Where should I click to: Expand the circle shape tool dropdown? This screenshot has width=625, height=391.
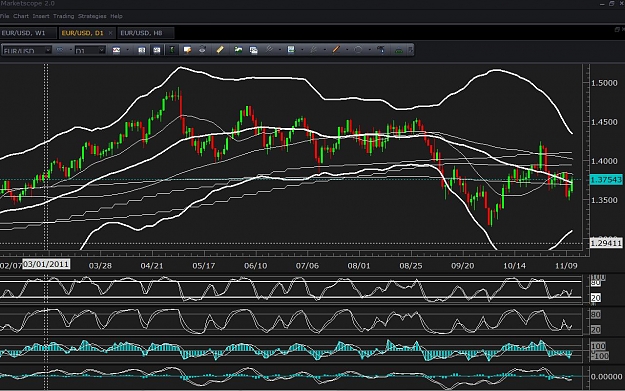369,50
